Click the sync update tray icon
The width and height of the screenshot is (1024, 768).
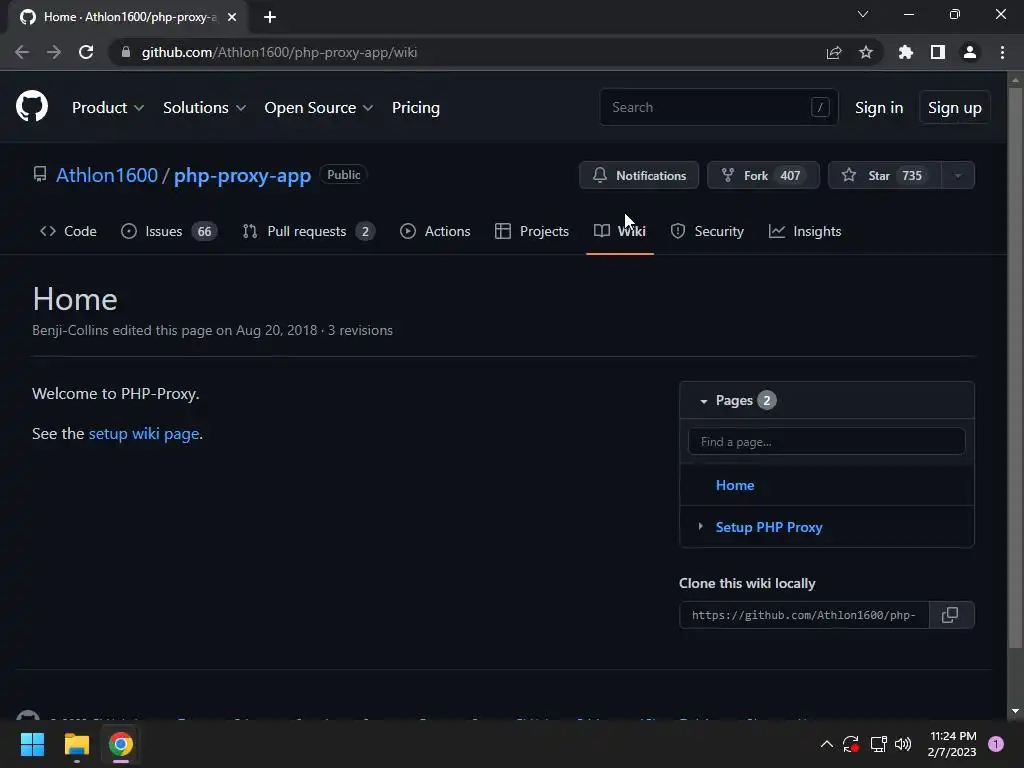pyautogui.click(x=851, y=744)
